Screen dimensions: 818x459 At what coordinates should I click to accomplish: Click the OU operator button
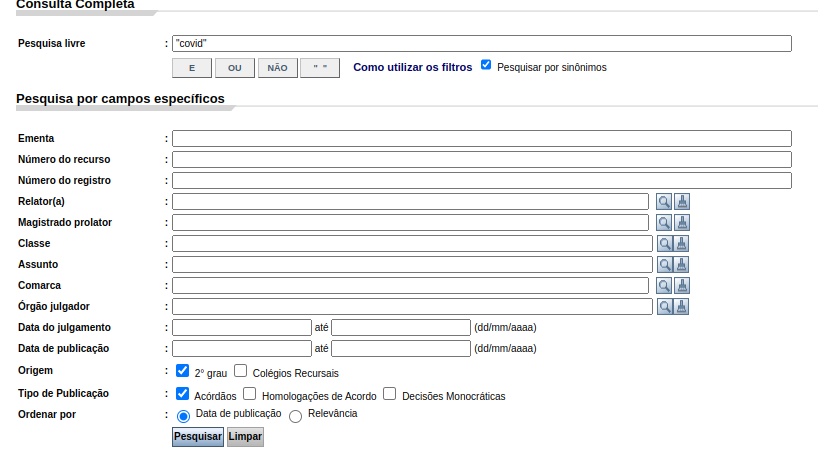[x=234, y=68]
